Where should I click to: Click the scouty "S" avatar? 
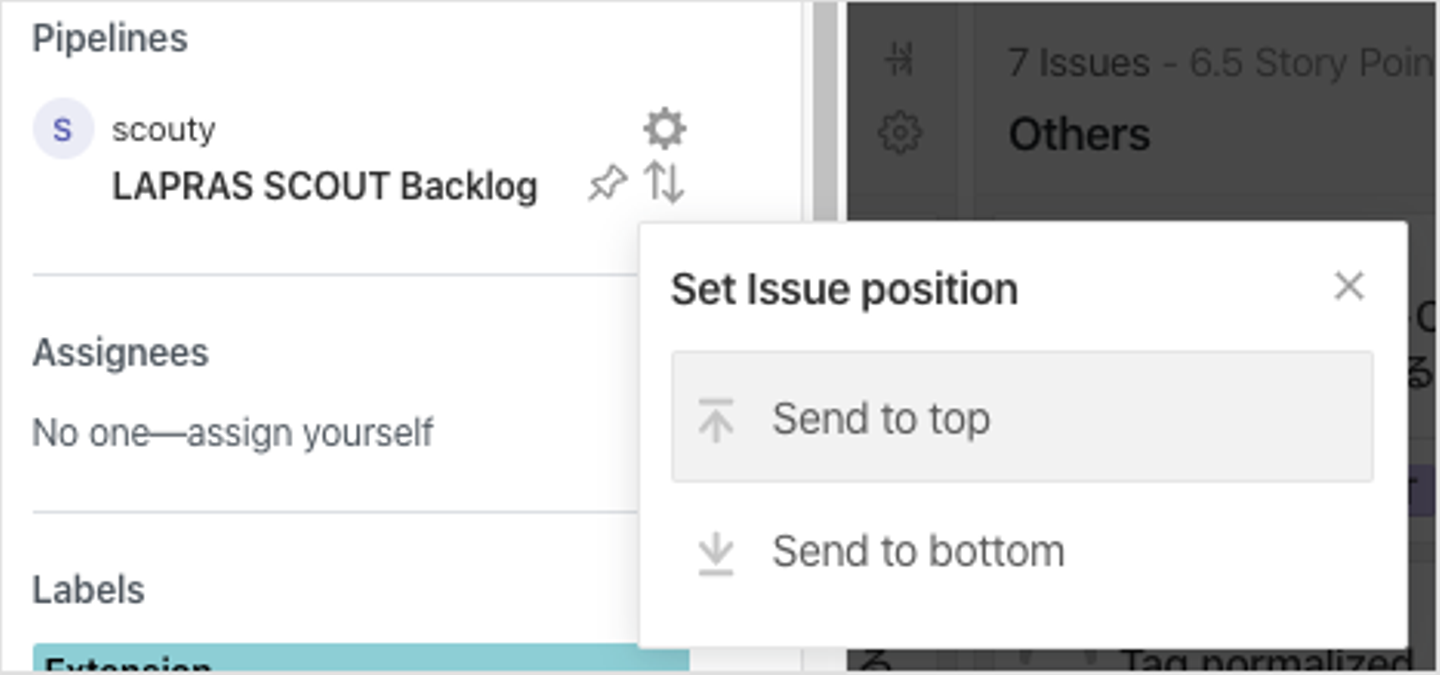coord(63,129)
